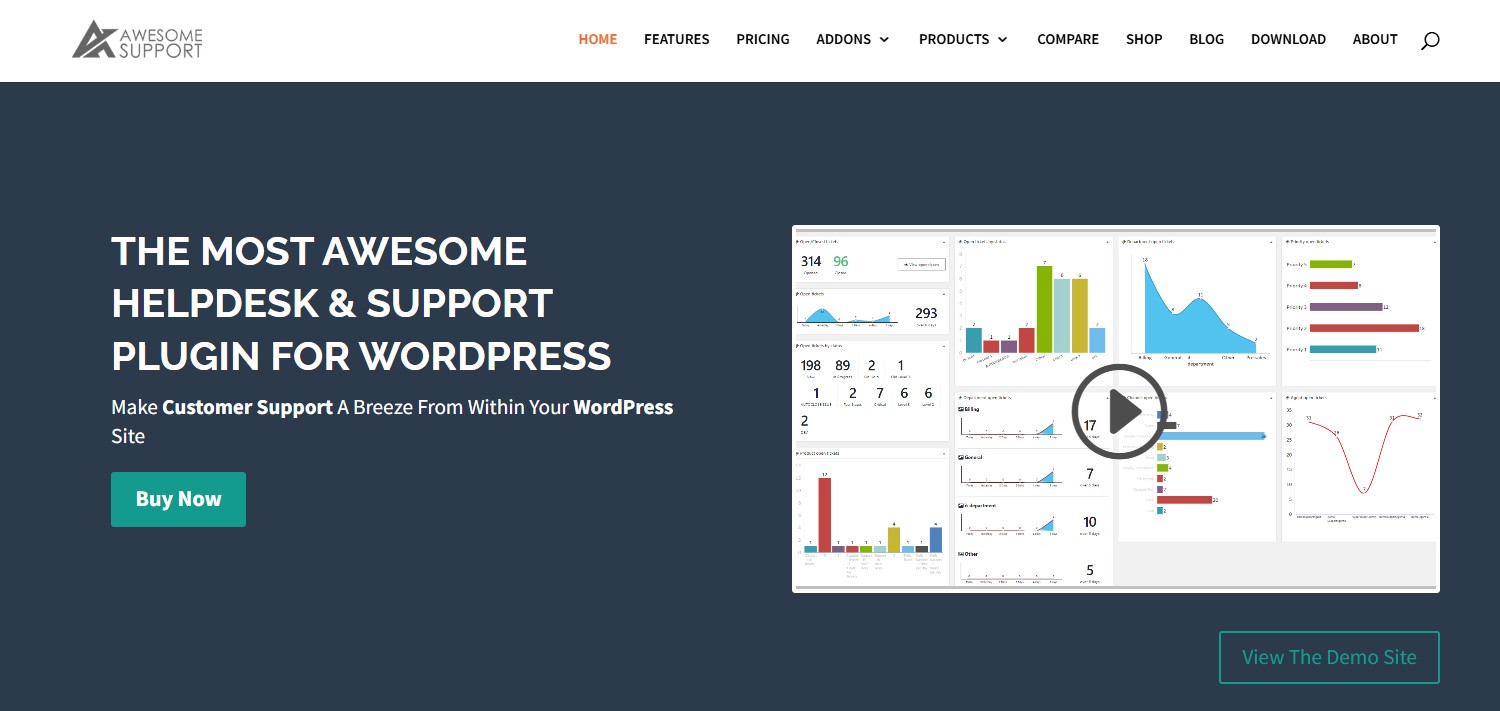The width and height of the screenshot is (1500, 711).
Task: Open the Blog link
Action: 1207,39
